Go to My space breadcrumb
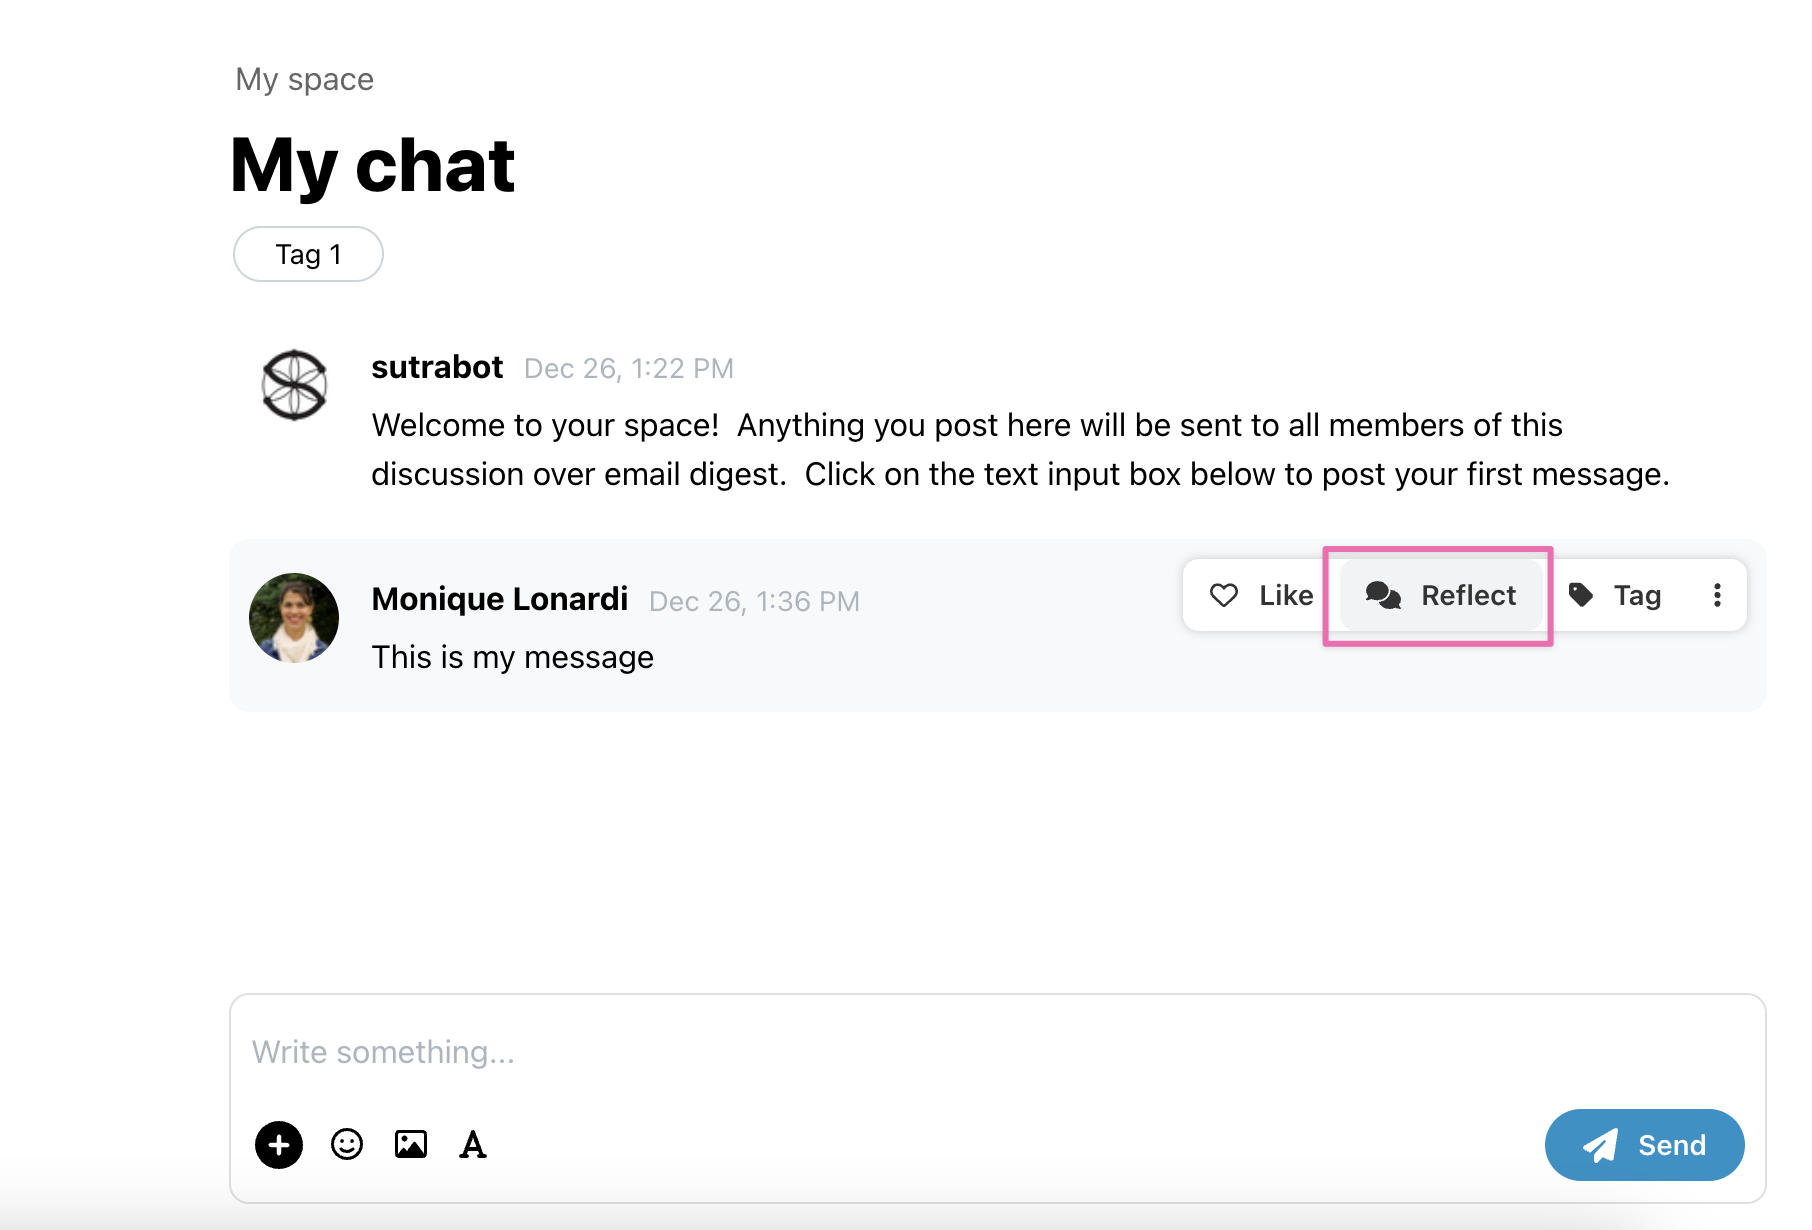1812x1230 pixels. 304,79
